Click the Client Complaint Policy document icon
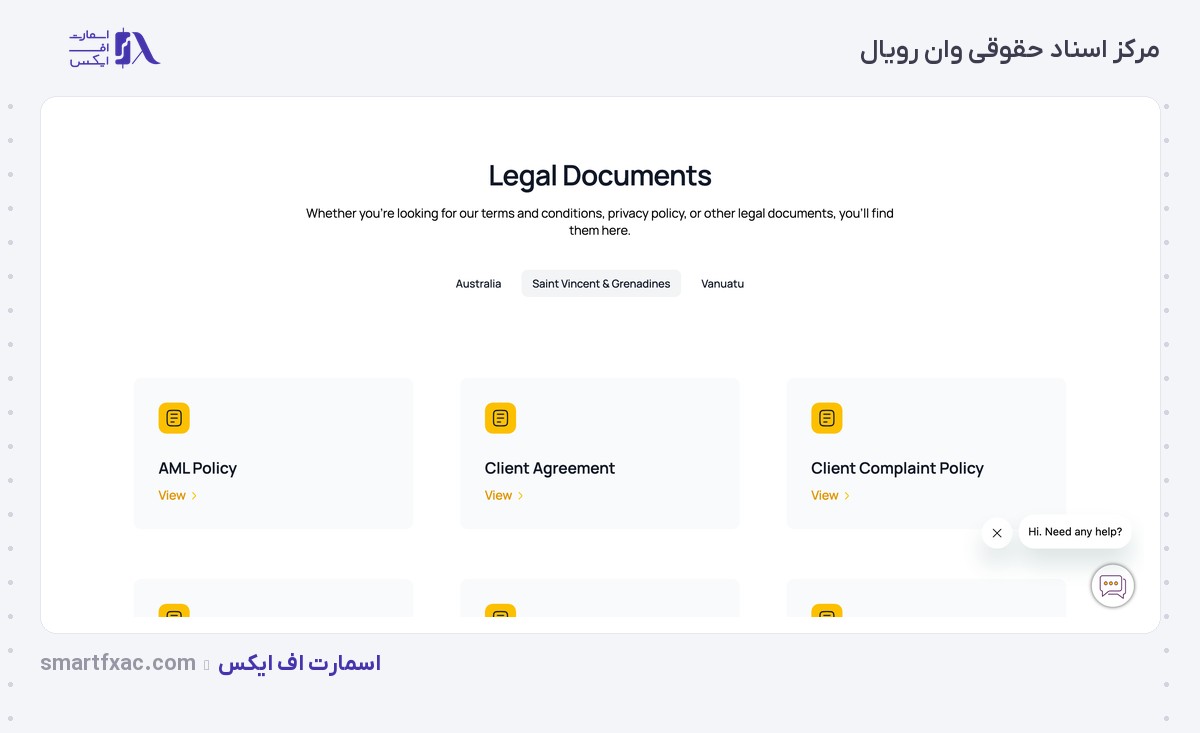 (x=826, y=418)
